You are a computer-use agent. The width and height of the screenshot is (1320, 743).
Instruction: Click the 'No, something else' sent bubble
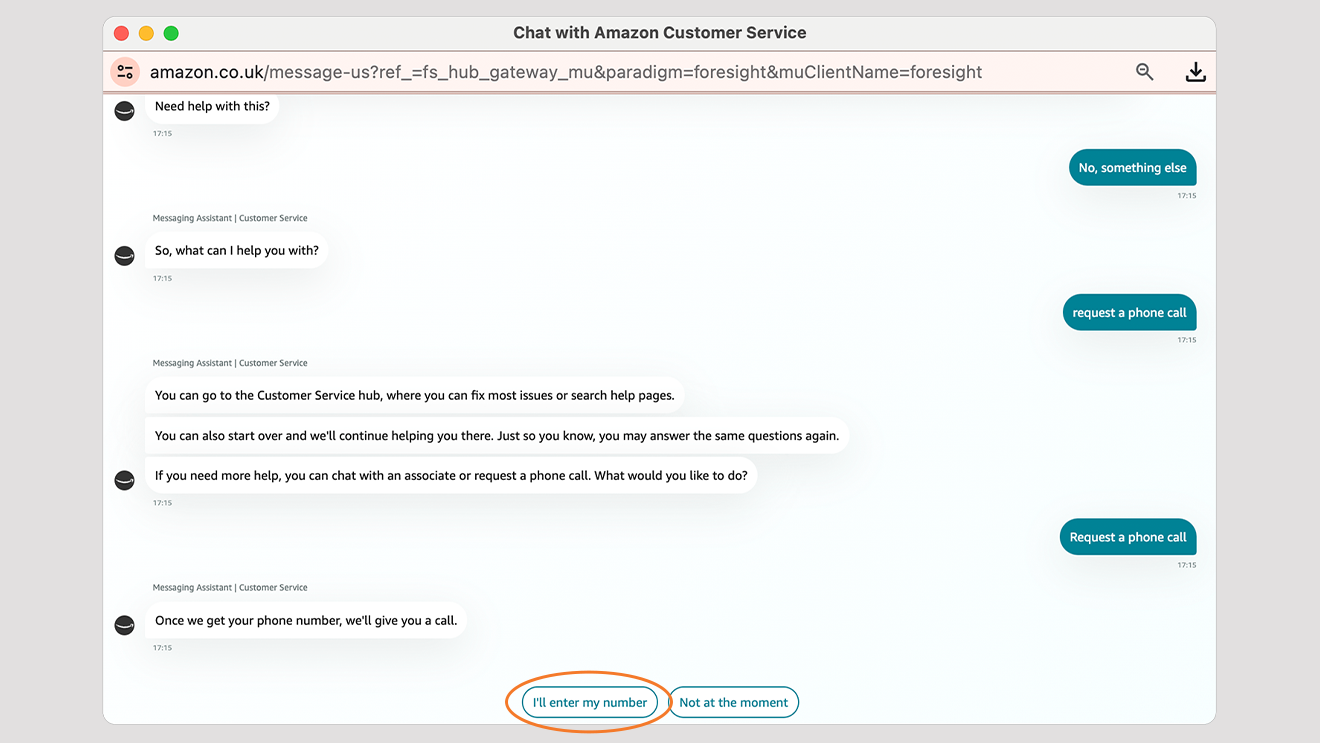pos(1132,168)
